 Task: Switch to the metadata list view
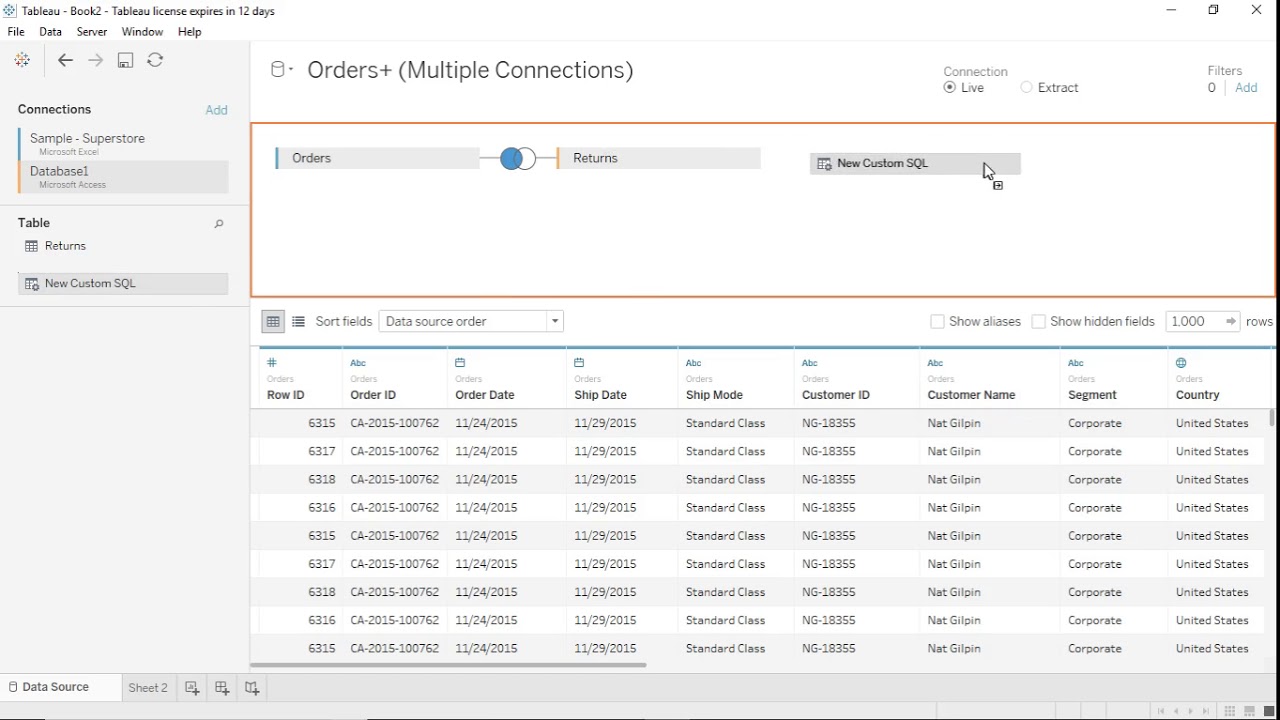point(298,322)
